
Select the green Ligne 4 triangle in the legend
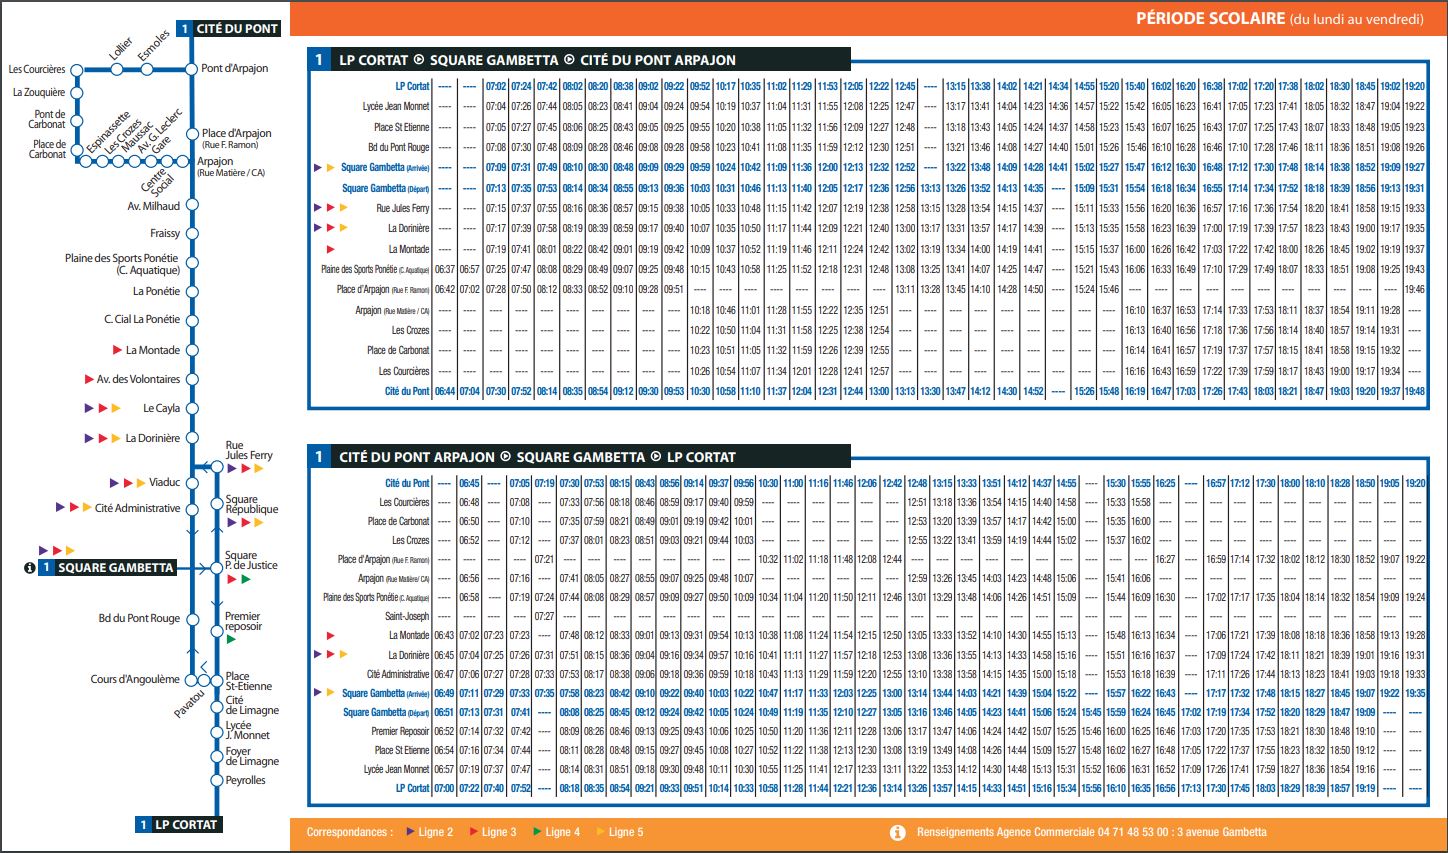coord(537,832)
